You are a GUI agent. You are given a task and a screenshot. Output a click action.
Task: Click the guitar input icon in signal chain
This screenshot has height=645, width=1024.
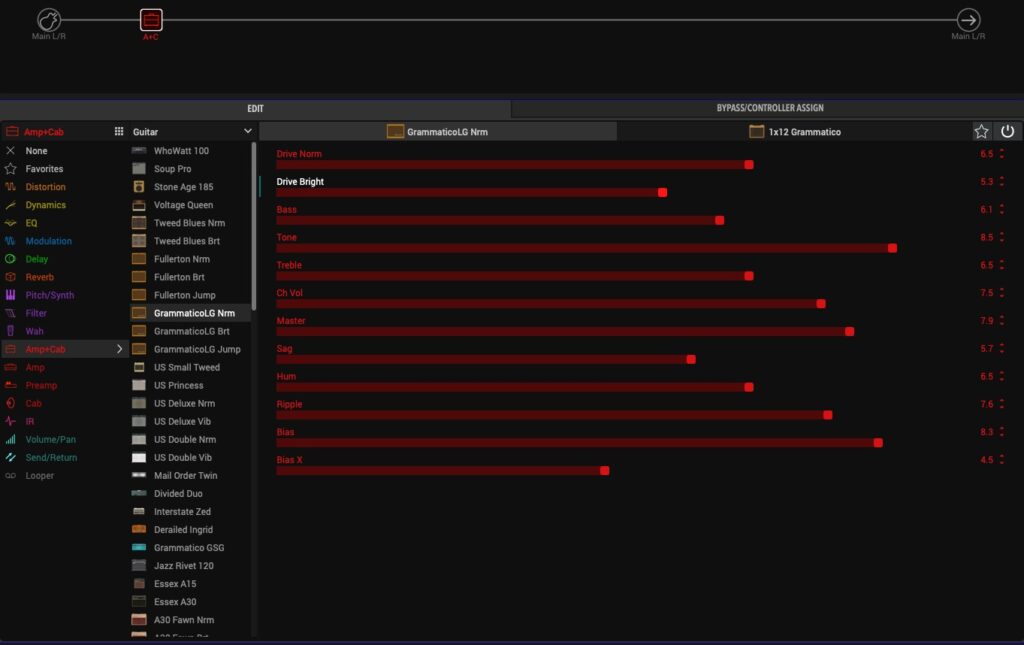click(x=49, y=20)
